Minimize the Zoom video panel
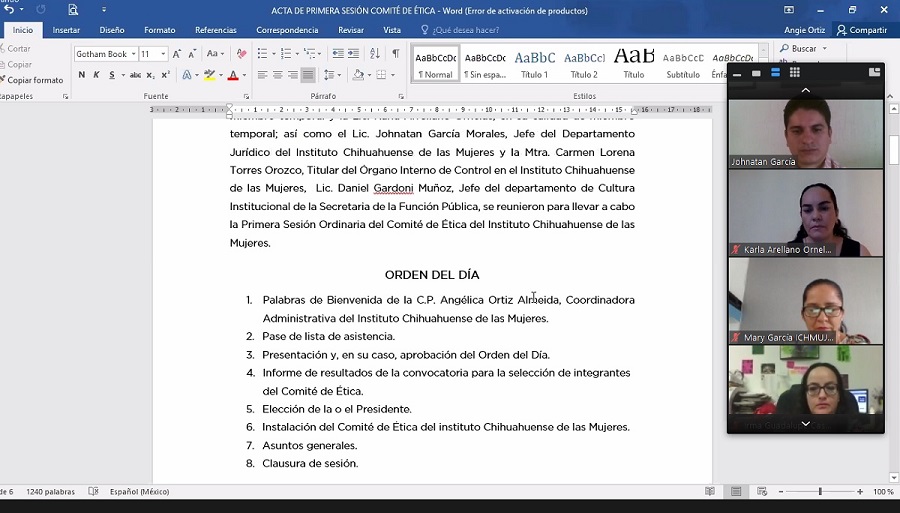This screenshot has width=900, height=513. click(x=737, y=73)
